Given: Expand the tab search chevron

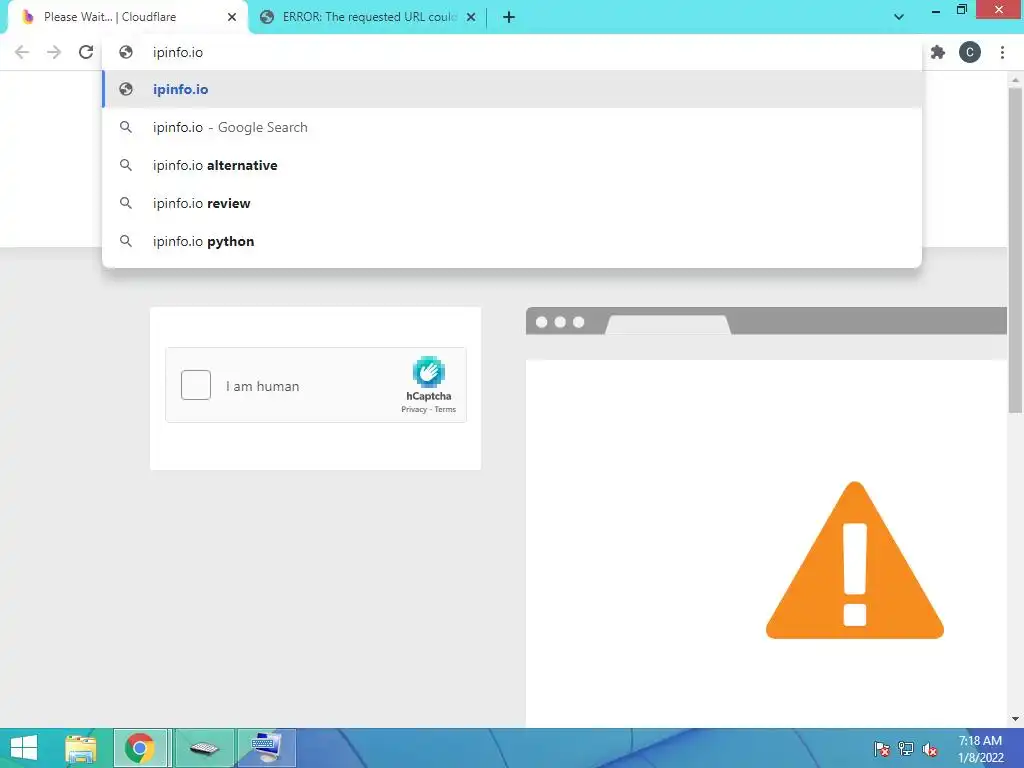Looking at the screenshot, I should click(x=899, y=17).
